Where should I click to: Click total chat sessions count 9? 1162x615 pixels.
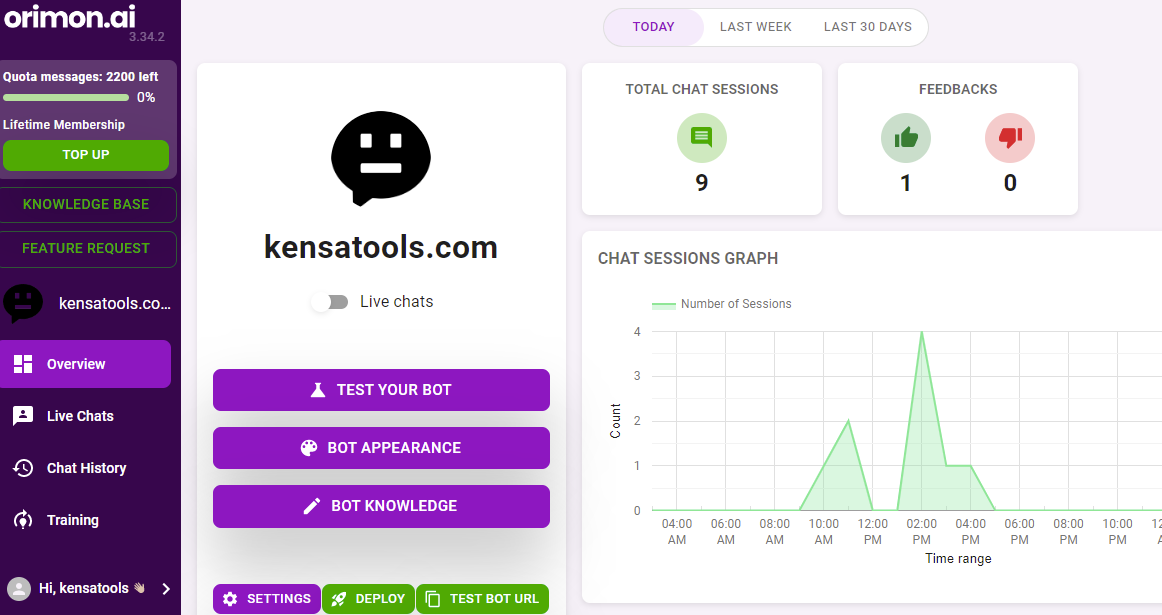point(702,183)
